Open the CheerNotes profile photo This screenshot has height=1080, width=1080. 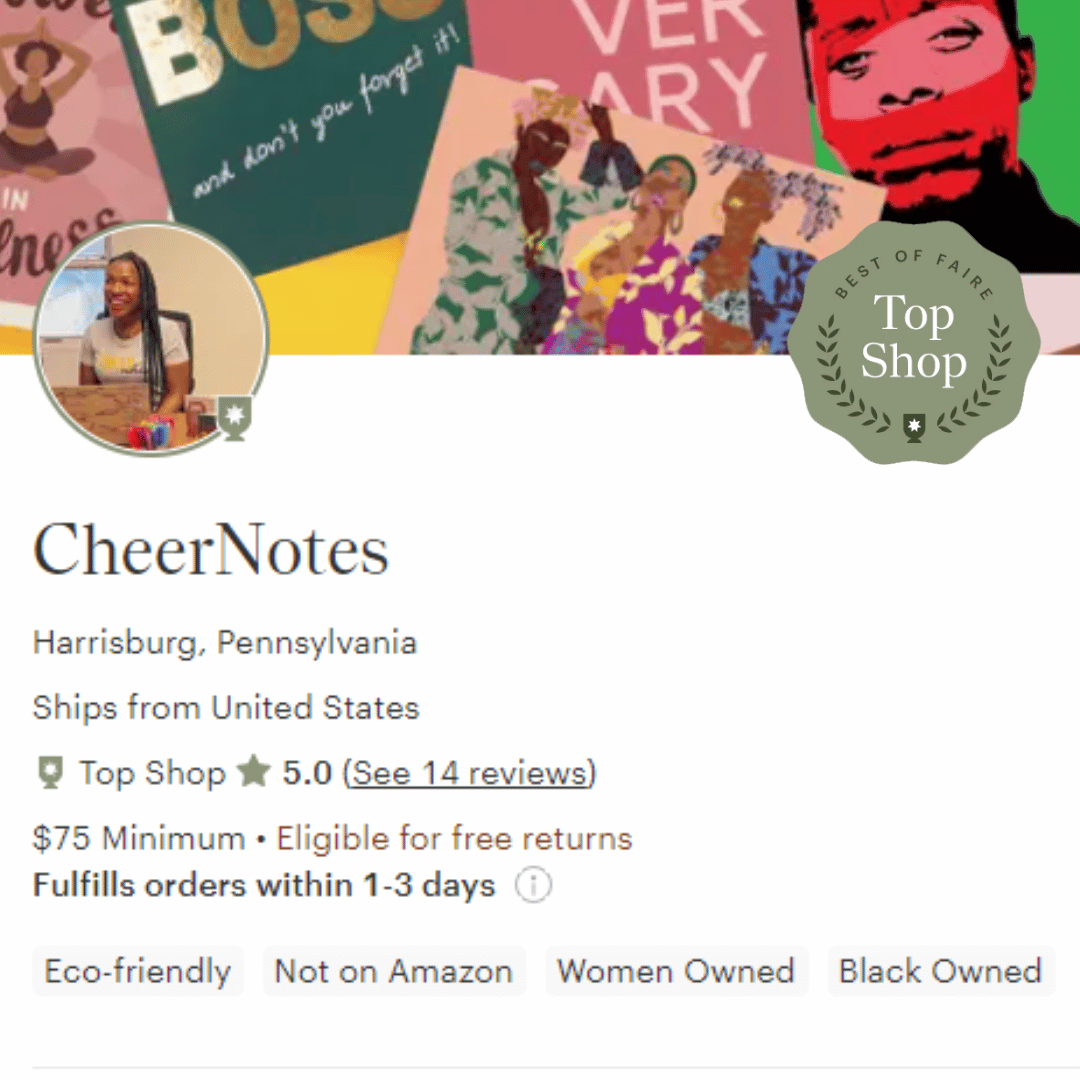click(150, 340)
